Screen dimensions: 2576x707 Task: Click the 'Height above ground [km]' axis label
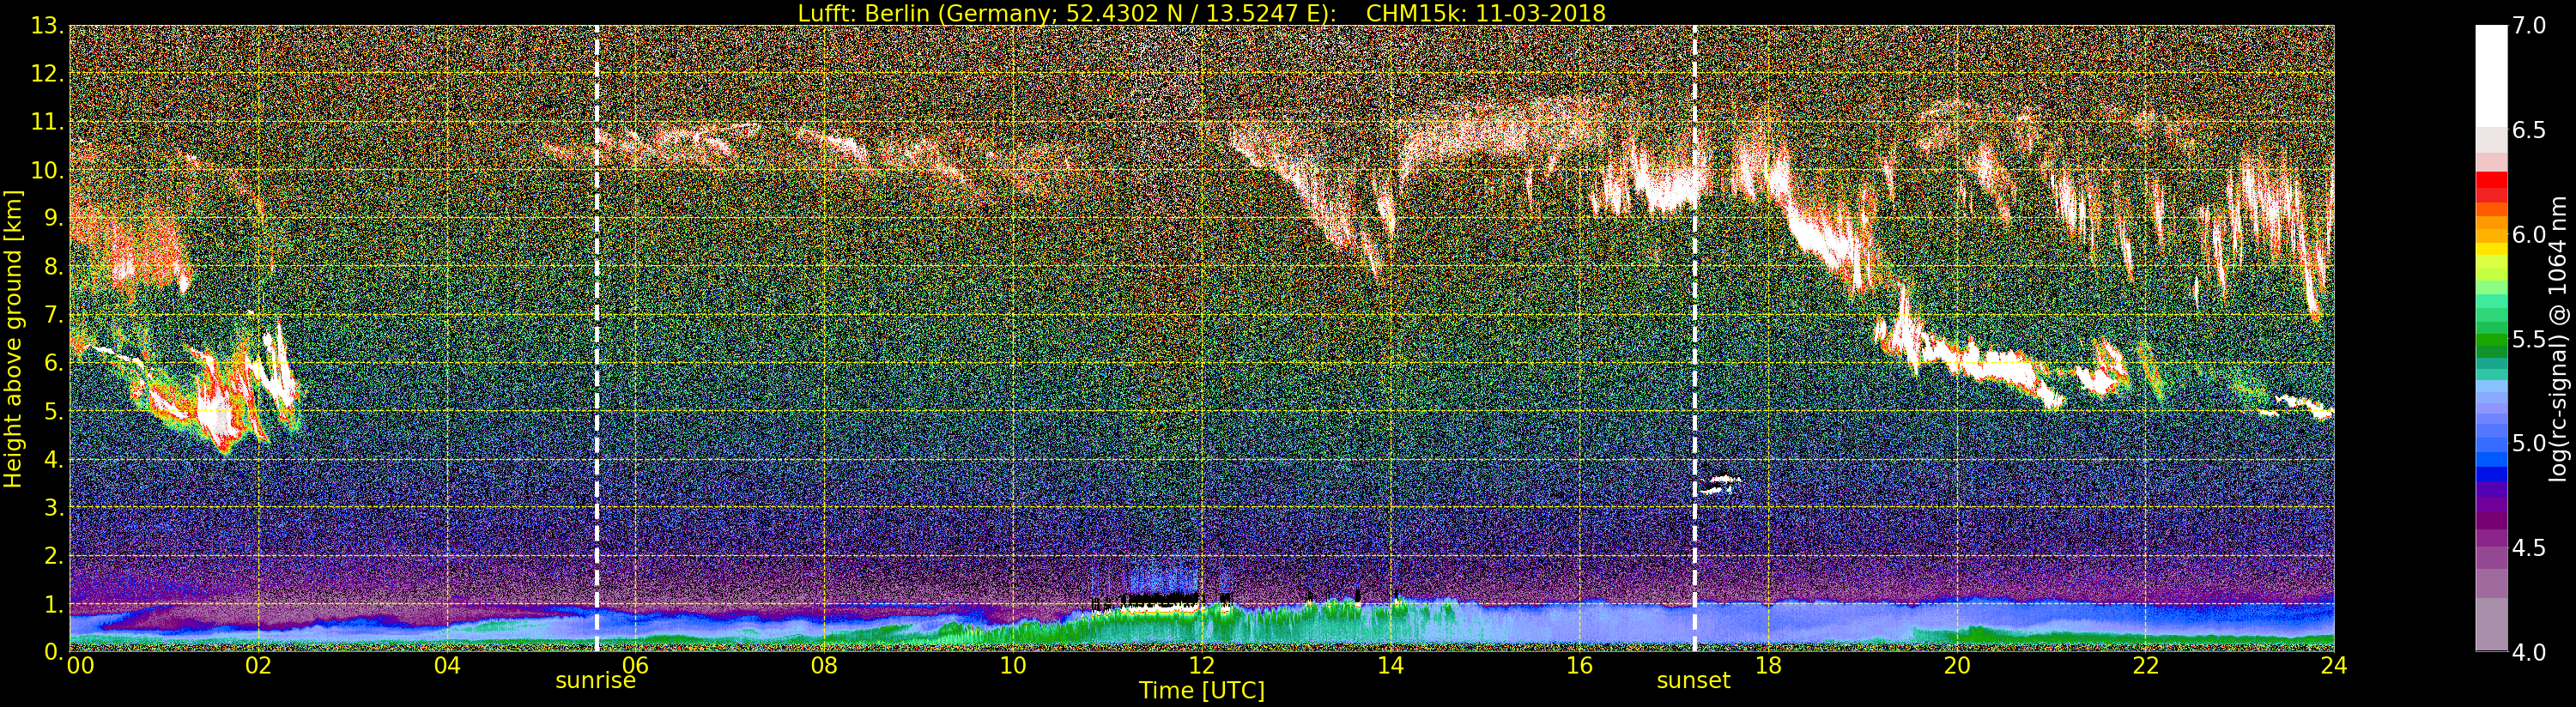[x=13, y=338]
